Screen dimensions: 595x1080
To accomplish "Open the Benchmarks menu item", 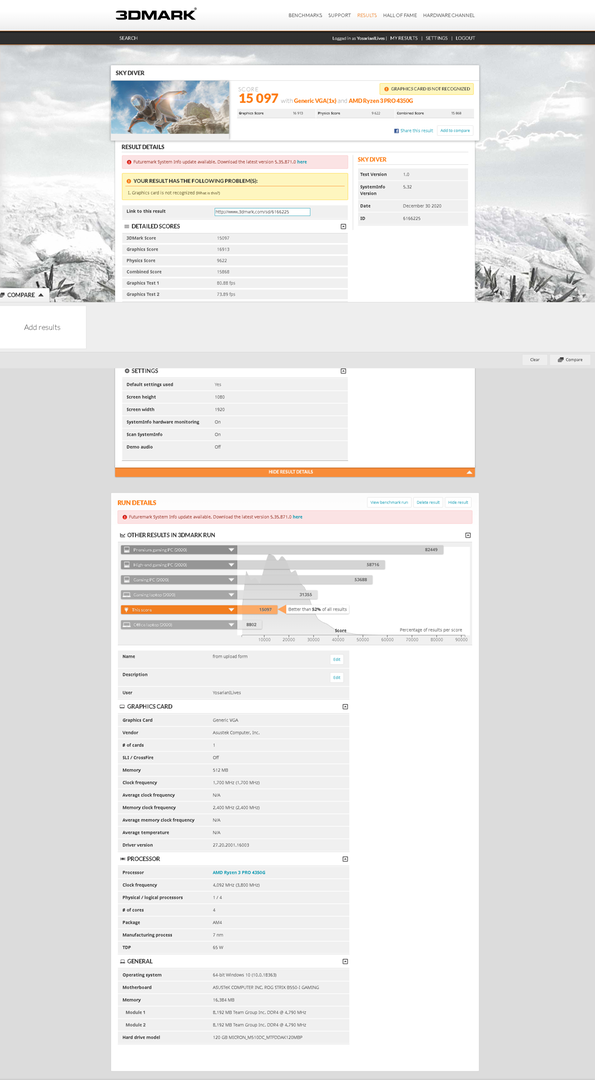I will (x=305, y=15).
